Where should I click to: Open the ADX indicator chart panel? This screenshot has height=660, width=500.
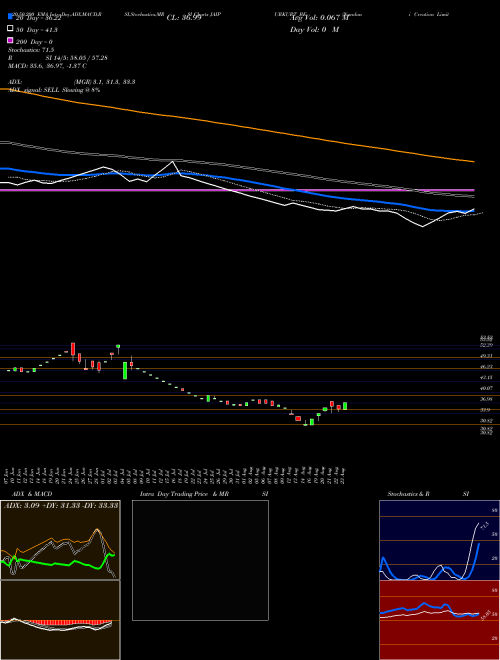(x=60, y=540)
